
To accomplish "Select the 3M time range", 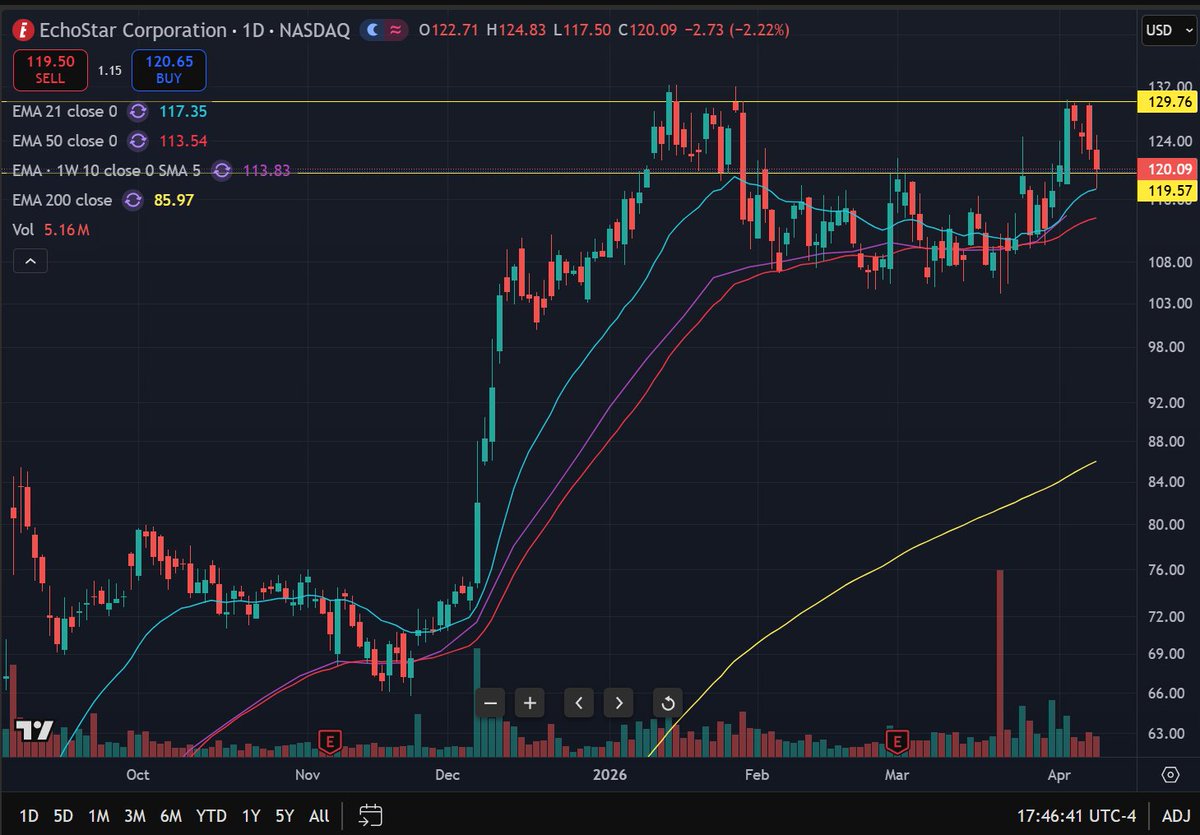I will point(135,816).
